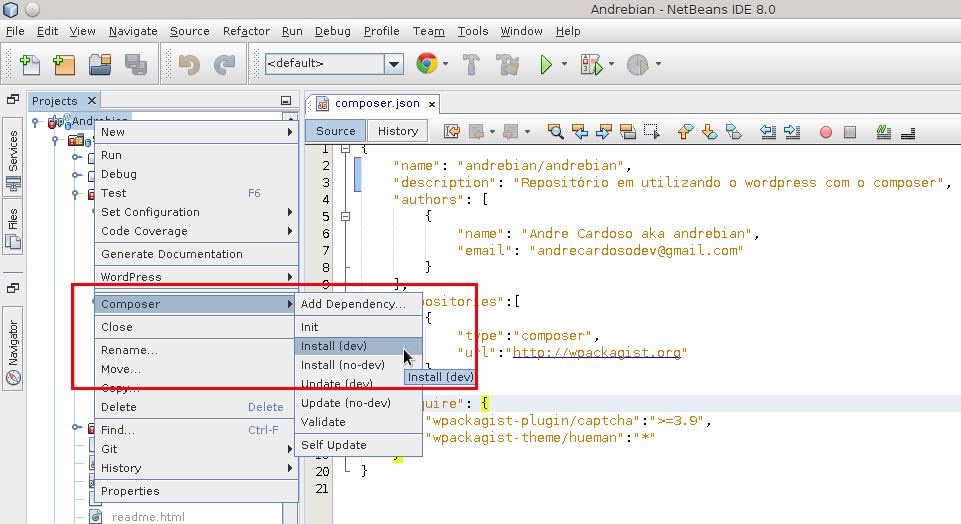
Task: Open the wpackagist.org URL link
Action: click(x=596, y=352)
